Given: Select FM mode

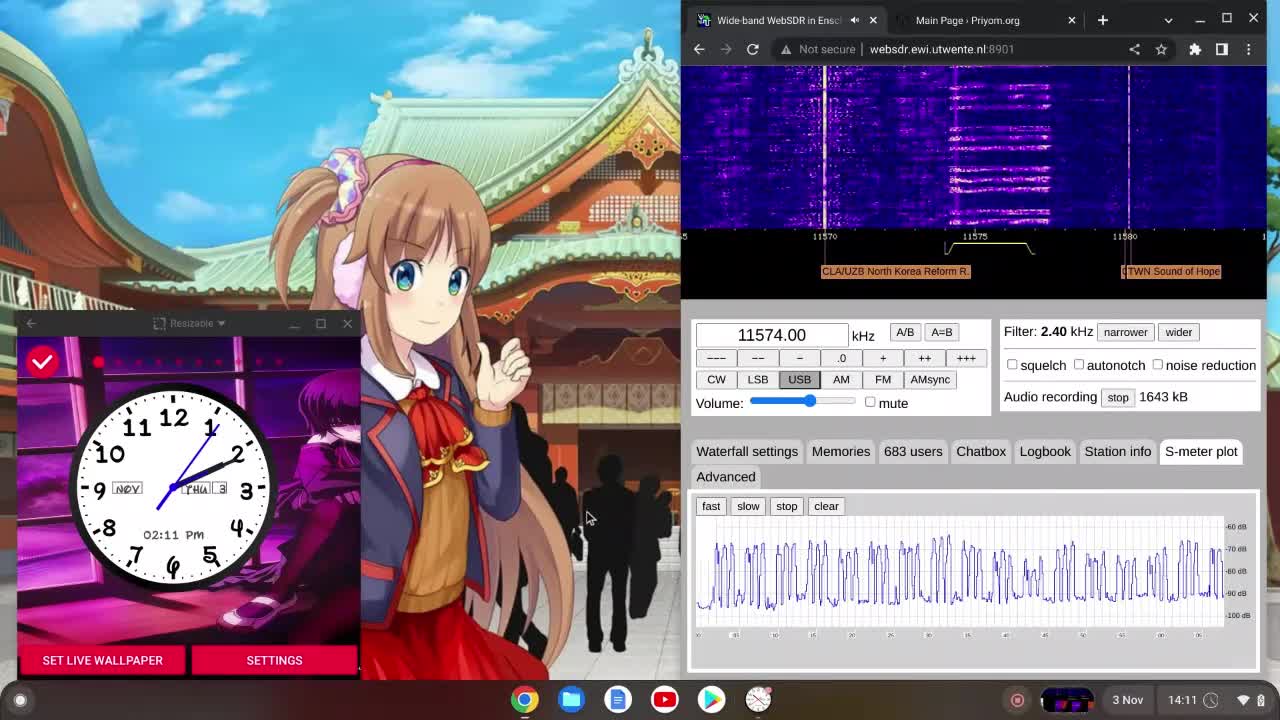Looking at the screenshot, I should point(883,379).
